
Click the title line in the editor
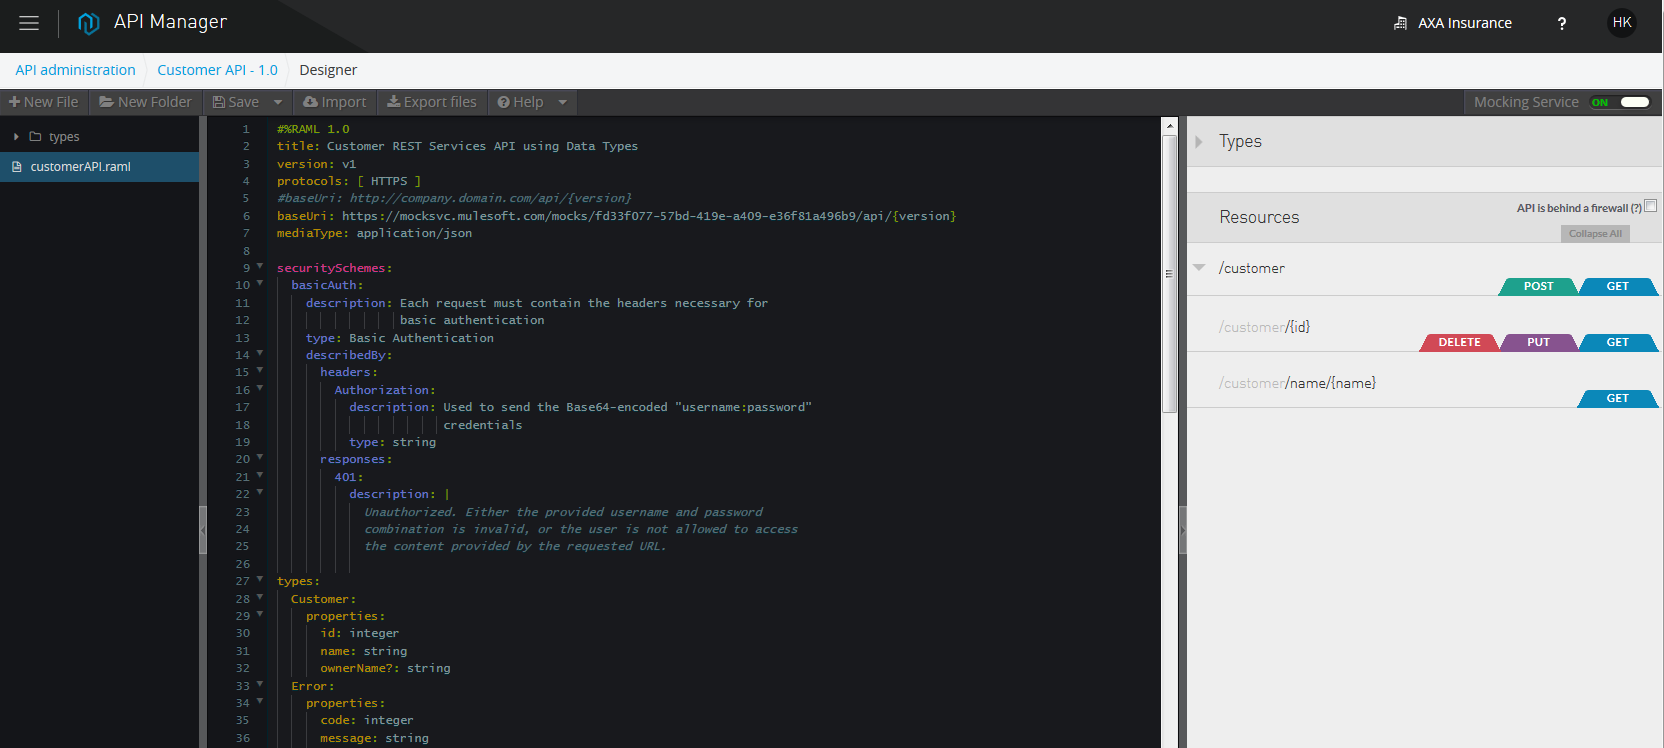(457, 146)
